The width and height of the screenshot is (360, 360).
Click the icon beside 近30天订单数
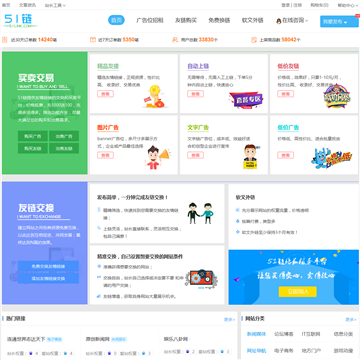pyautogui.click(x=5, y=40)
